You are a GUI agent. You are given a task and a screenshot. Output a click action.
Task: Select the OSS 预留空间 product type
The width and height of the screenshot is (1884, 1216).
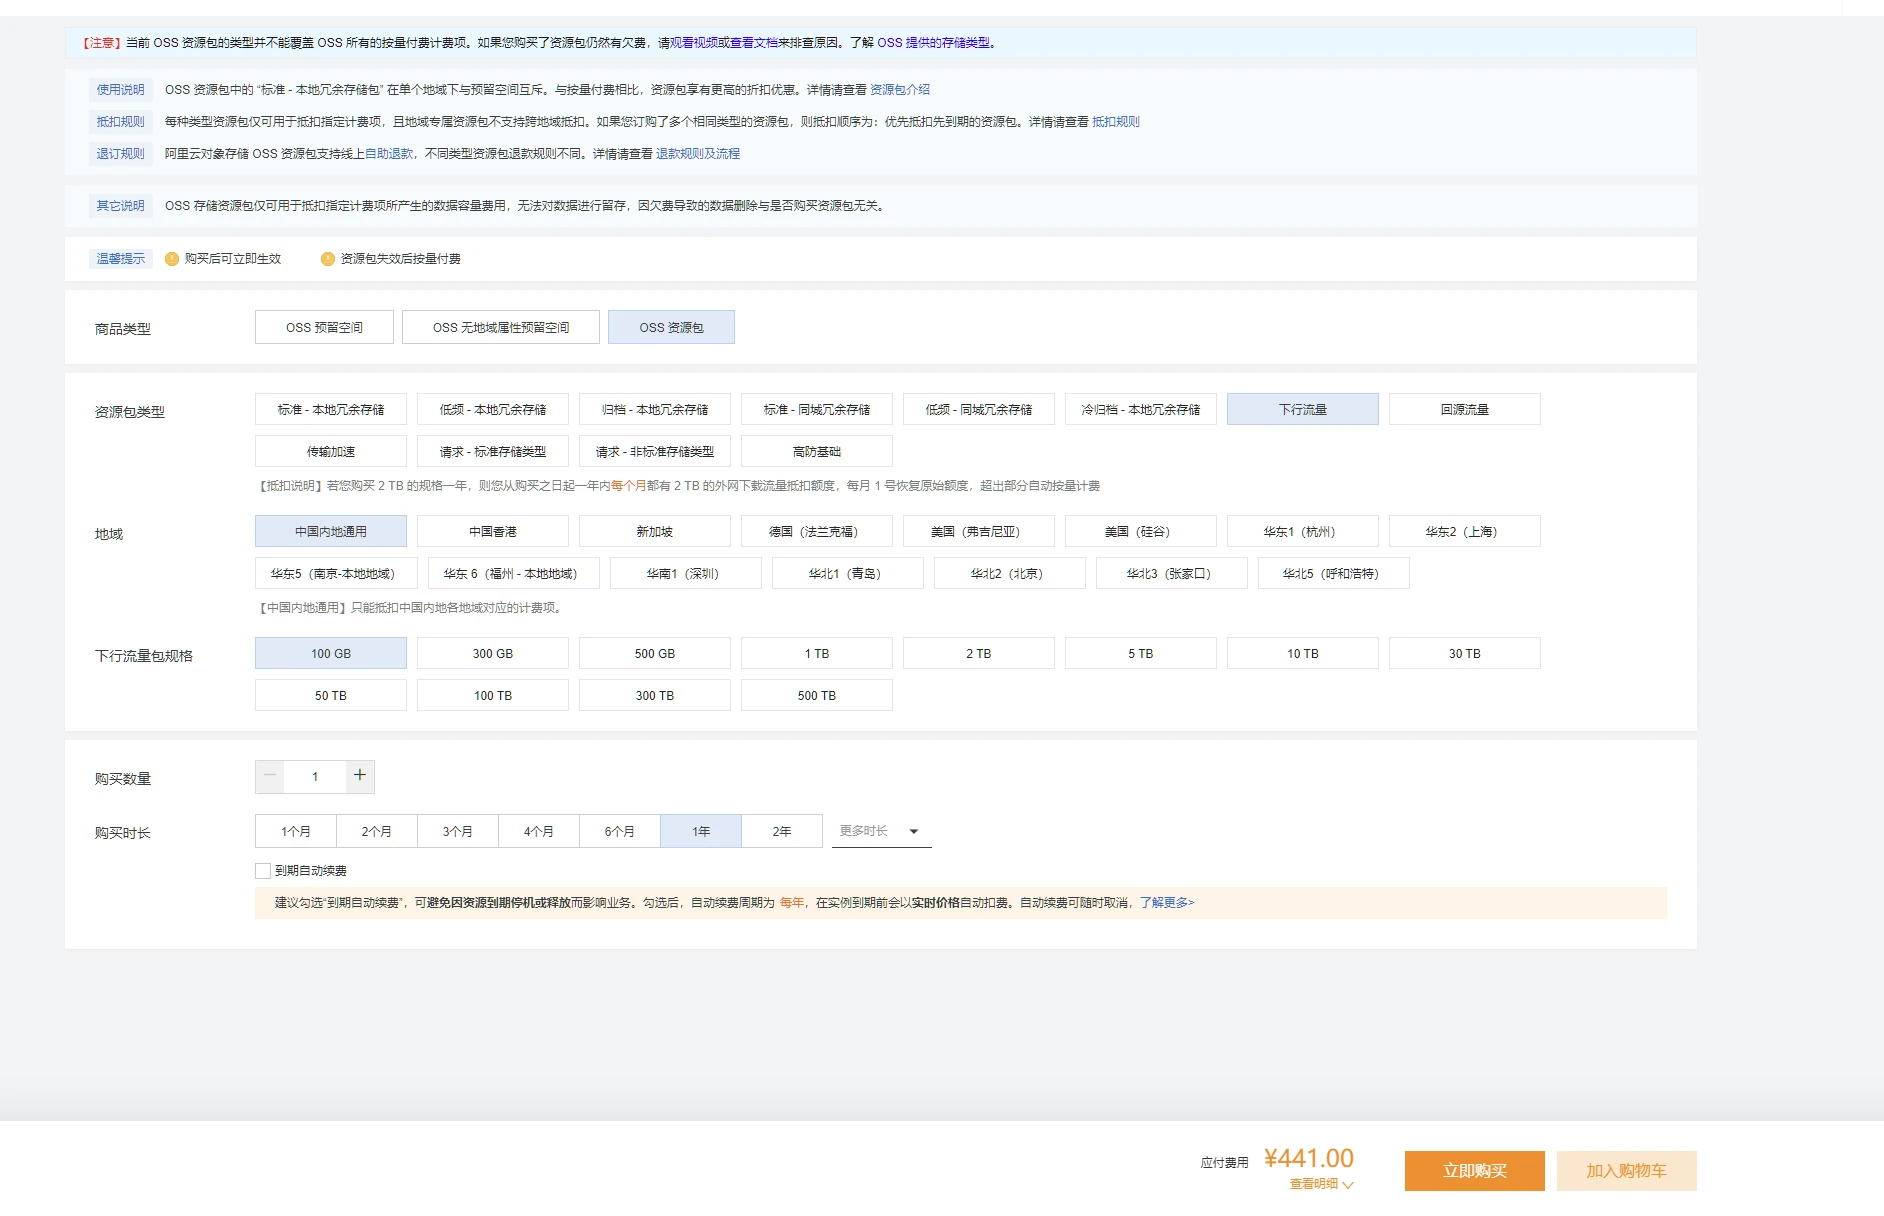pyautogui.click(x=324, y=328)
